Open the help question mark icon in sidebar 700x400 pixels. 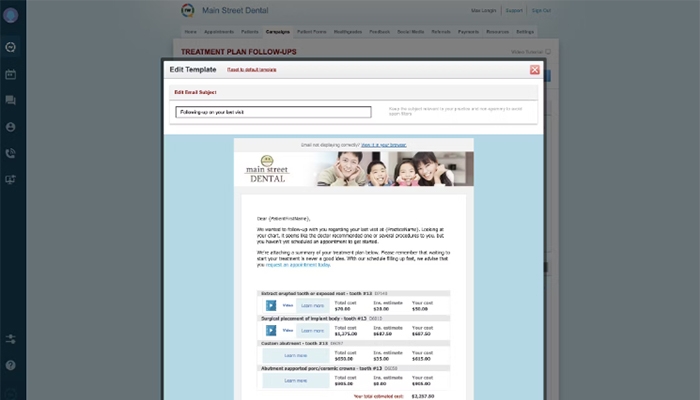click(x=10, y=365)
